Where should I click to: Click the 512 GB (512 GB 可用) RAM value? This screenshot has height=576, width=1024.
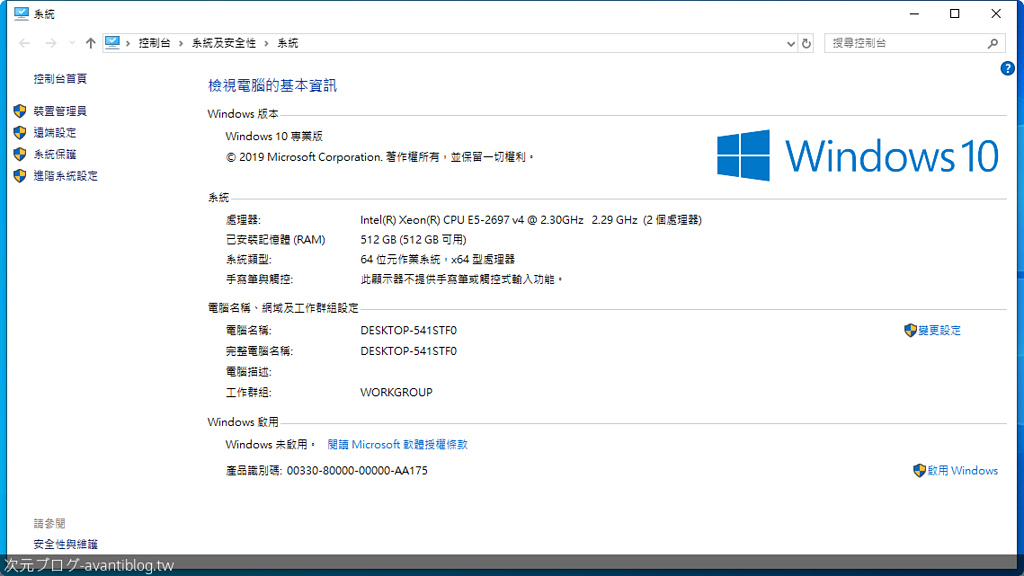[413, 240]
